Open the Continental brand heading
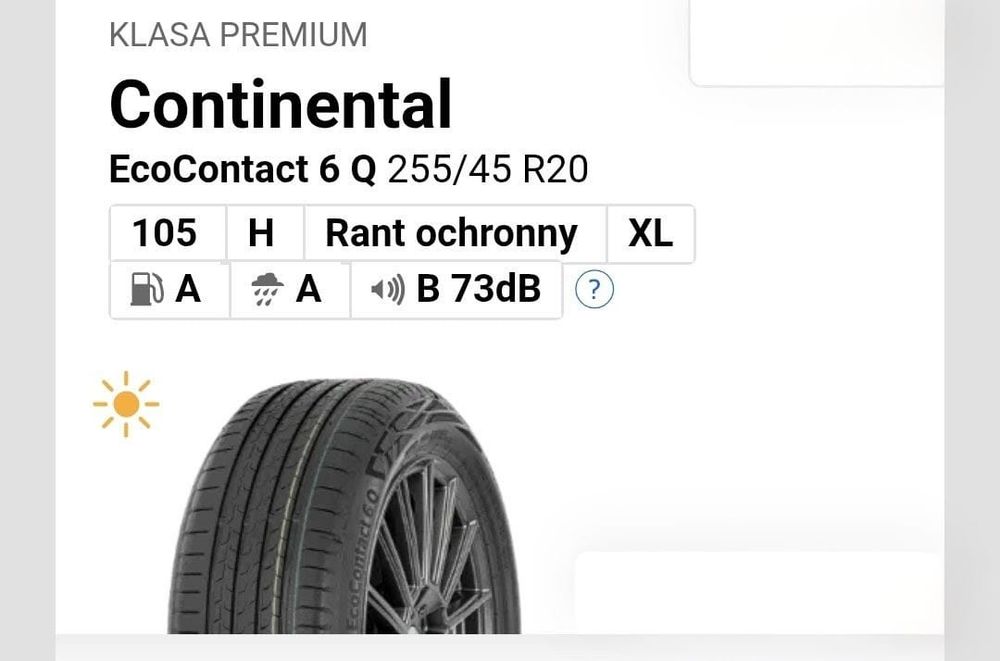 point(280,104)
